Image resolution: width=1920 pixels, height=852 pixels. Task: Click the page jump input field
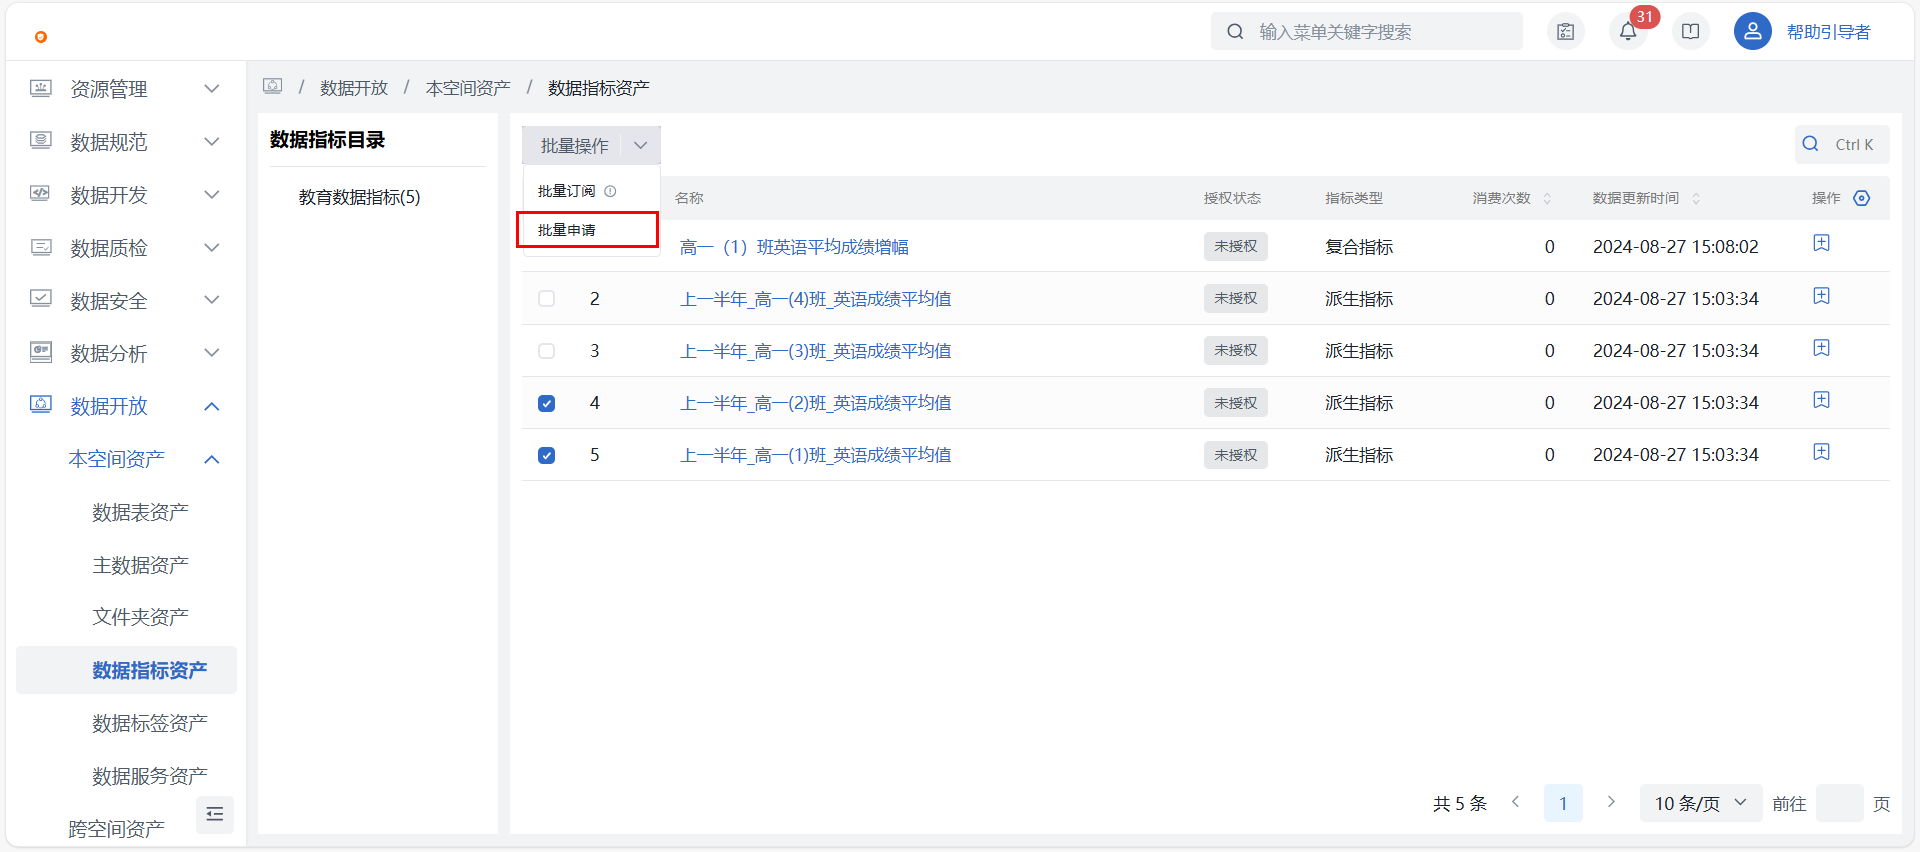(1839, 803)
